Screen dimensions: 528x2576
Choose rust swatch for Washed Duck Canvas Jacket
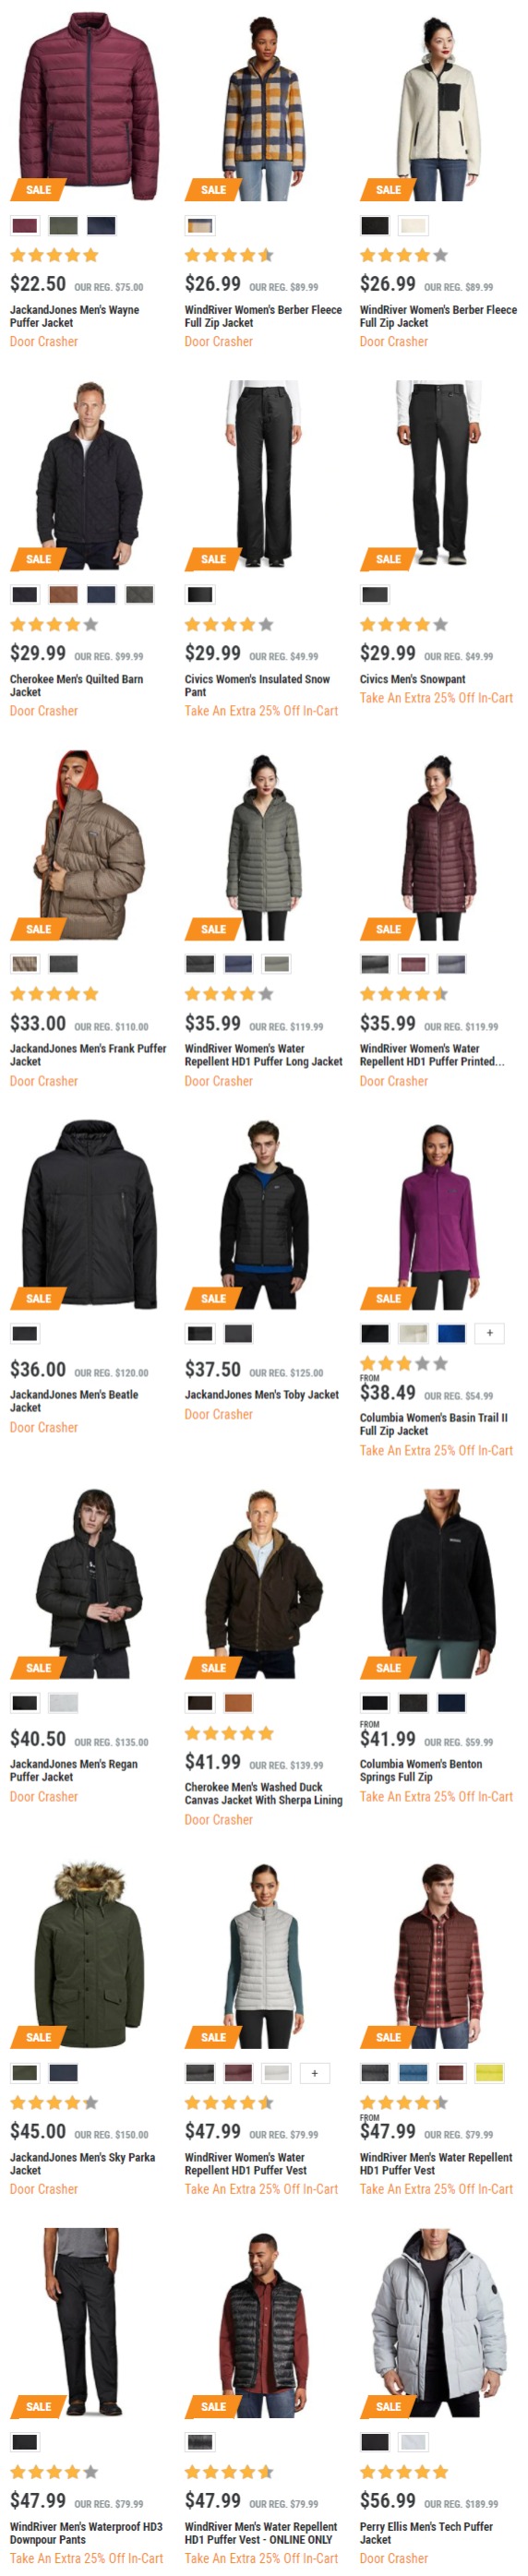click(x=238, y=1703)
